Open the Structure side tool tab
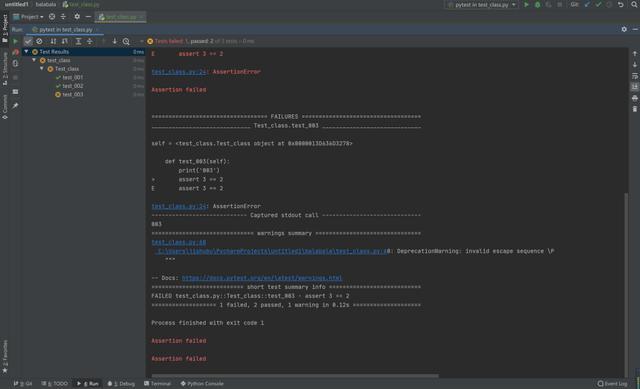Viewport: 640px width, 389px height. coord(5,69)
